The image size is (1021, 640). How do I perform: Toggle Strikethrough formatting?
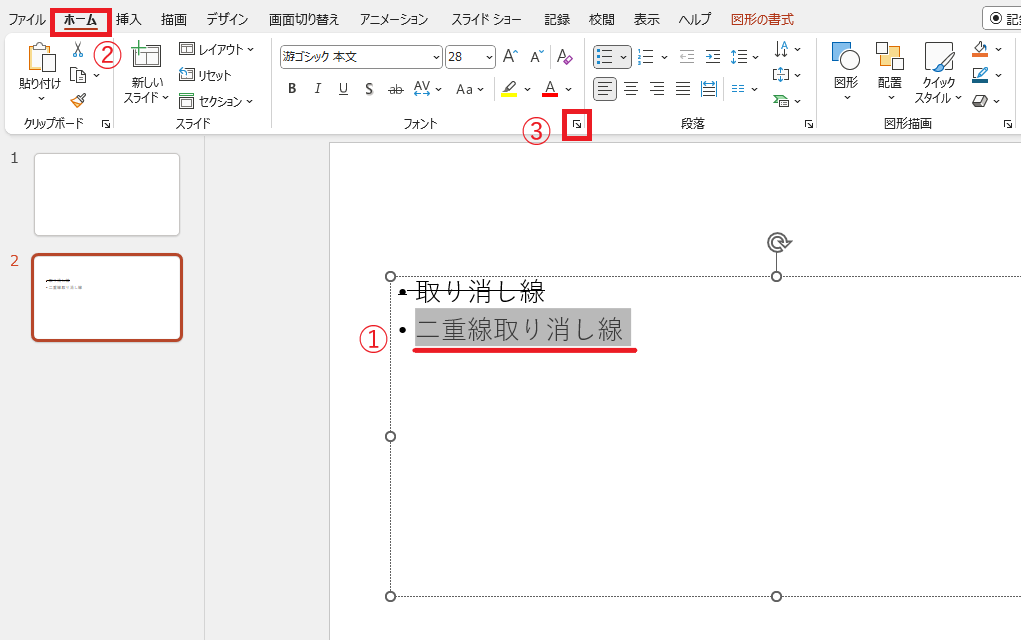(x=395, y=89)
